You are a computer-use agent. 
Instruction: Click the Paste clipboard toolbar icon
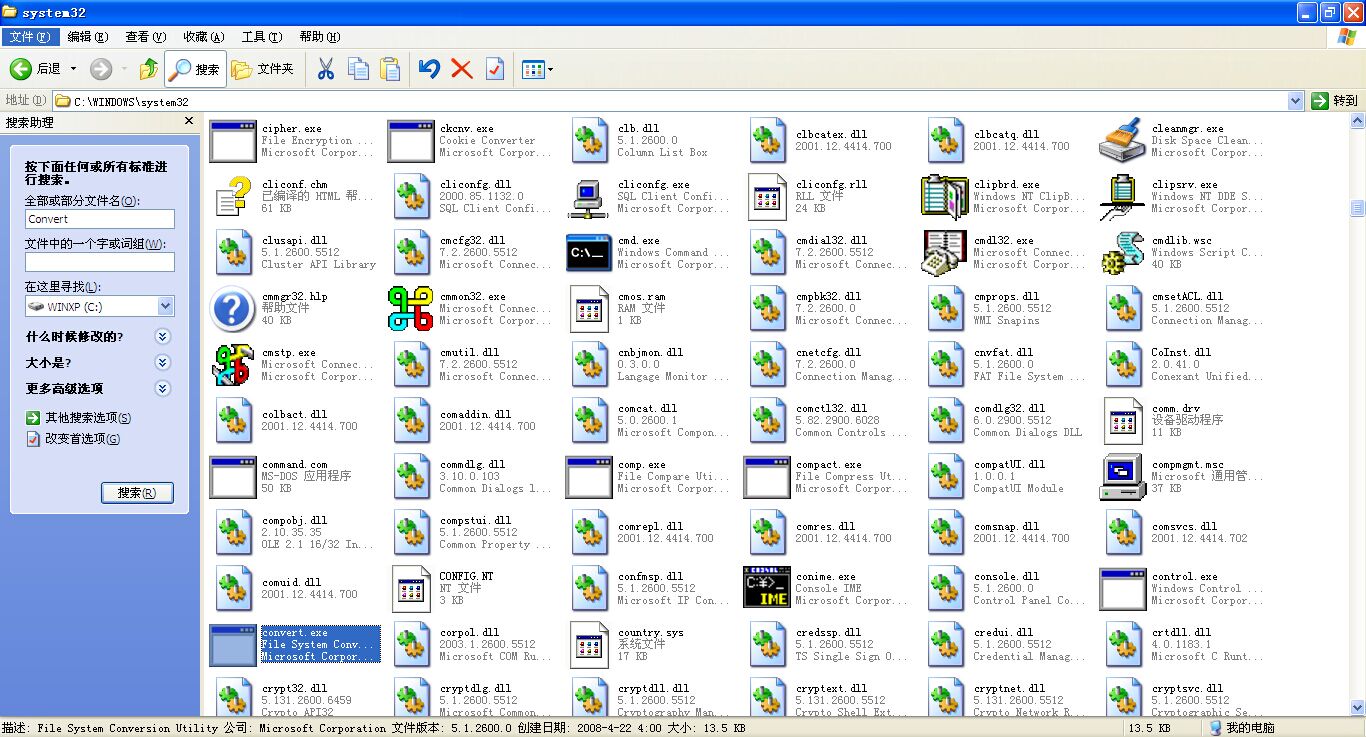coord(389,69)
